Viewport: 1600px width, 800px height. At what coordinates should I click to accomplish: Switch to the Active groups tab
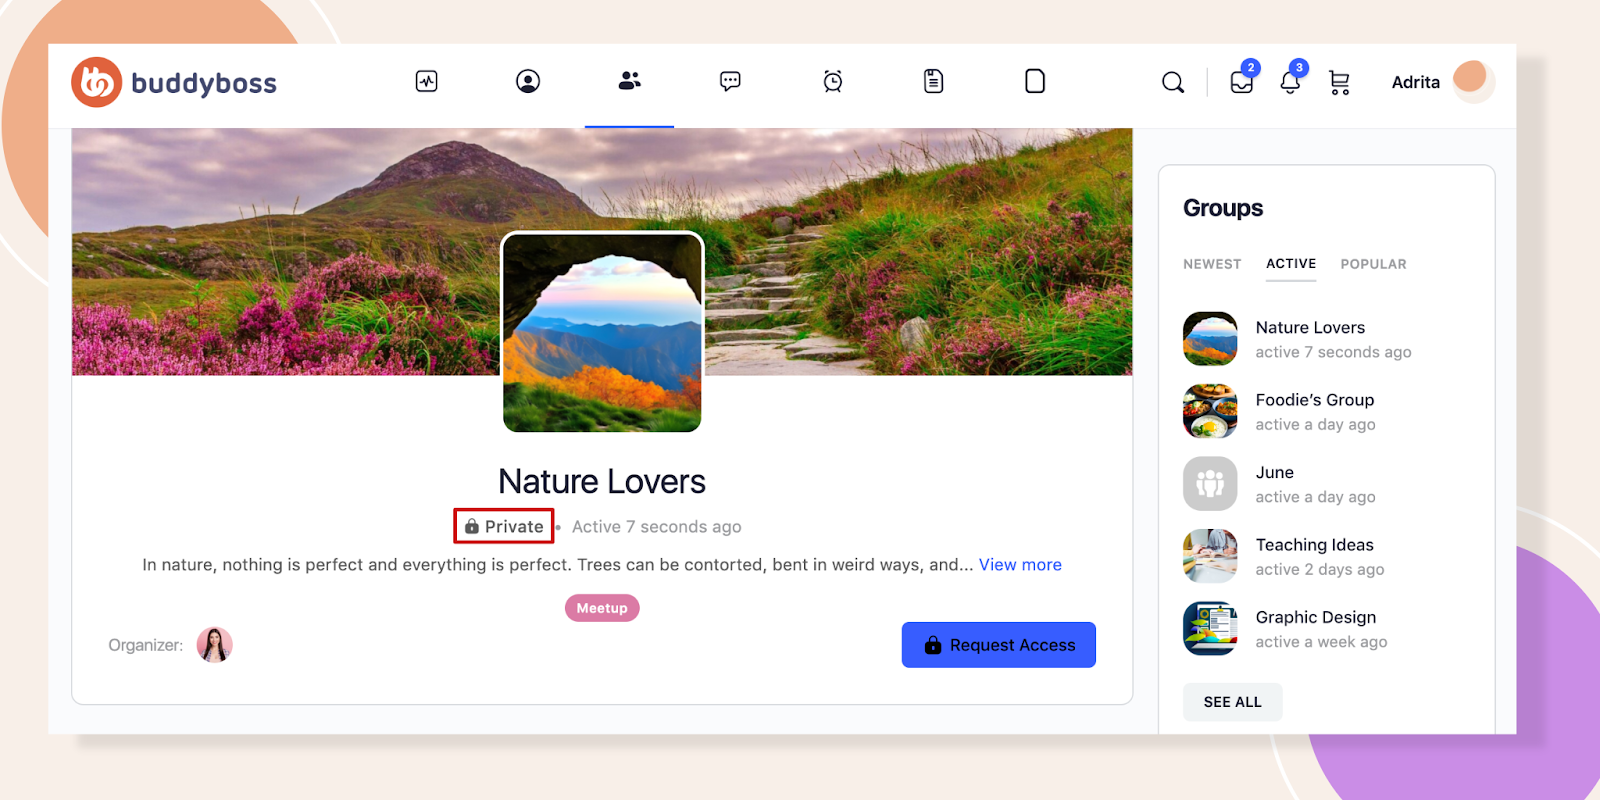click(x=1291, y=264)
